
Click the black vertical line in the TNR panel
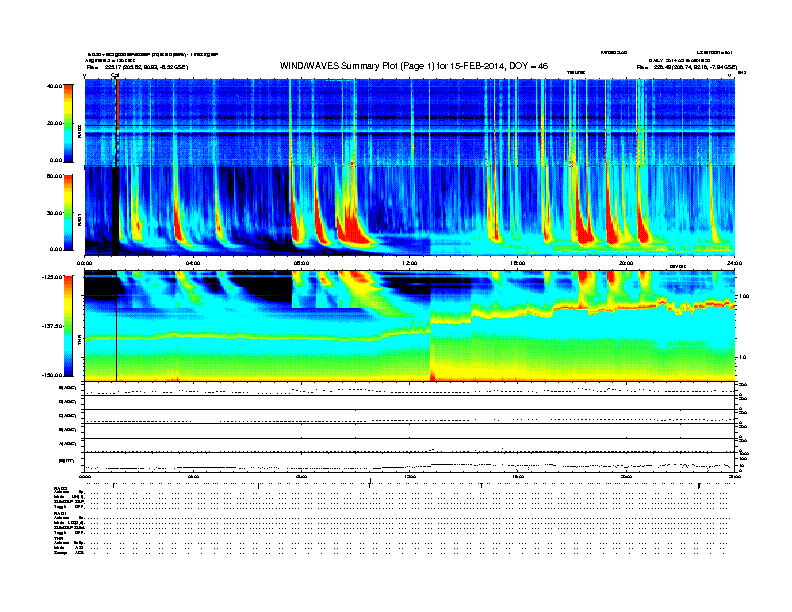[117, 326]
